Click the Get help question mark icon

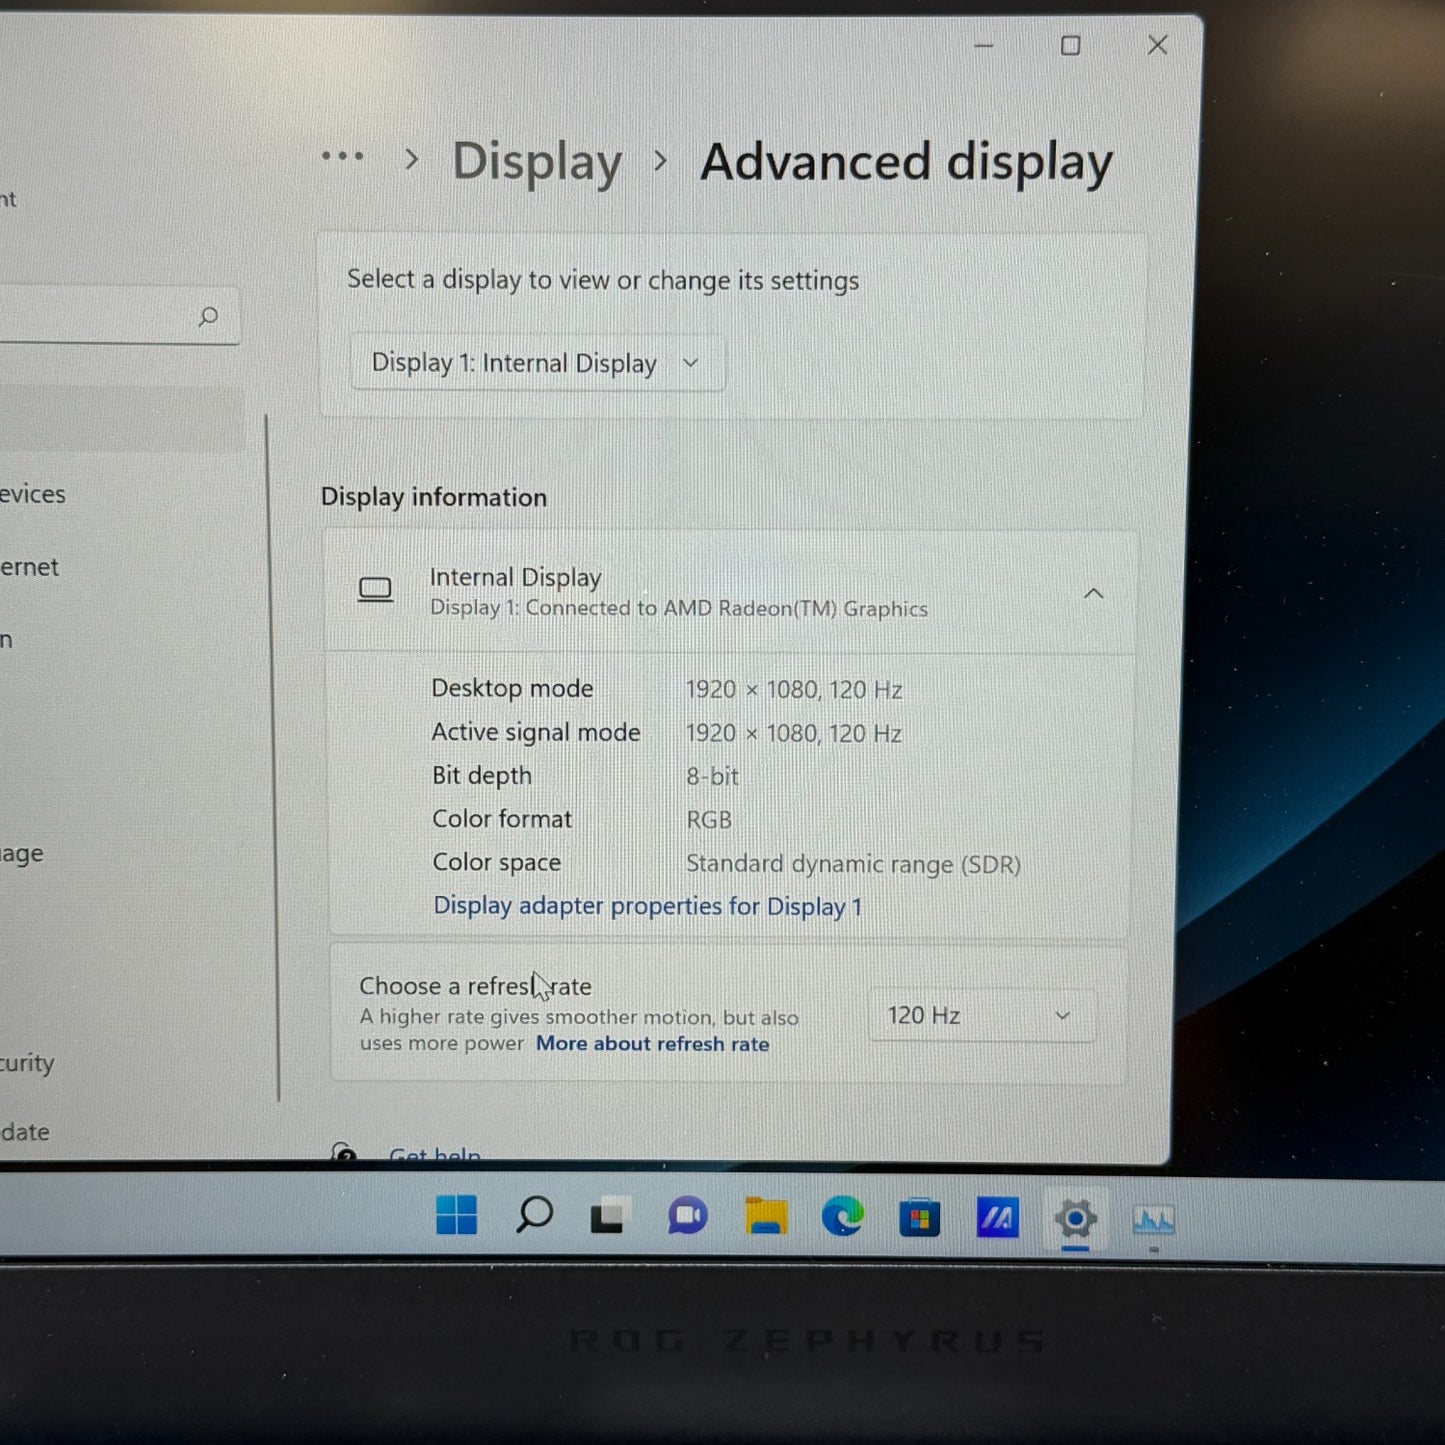[x=345, y=1152]
